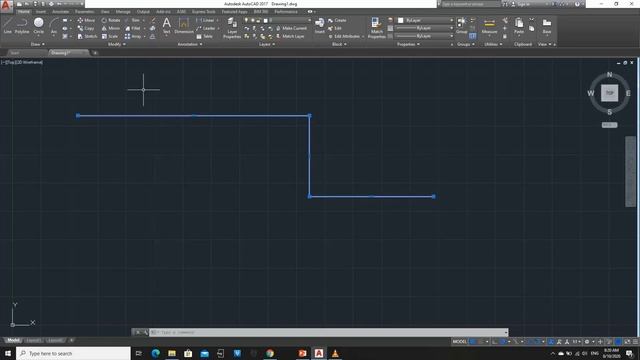Open the AutoCAD application menu

pyautogui.click(x=6, y=6)
